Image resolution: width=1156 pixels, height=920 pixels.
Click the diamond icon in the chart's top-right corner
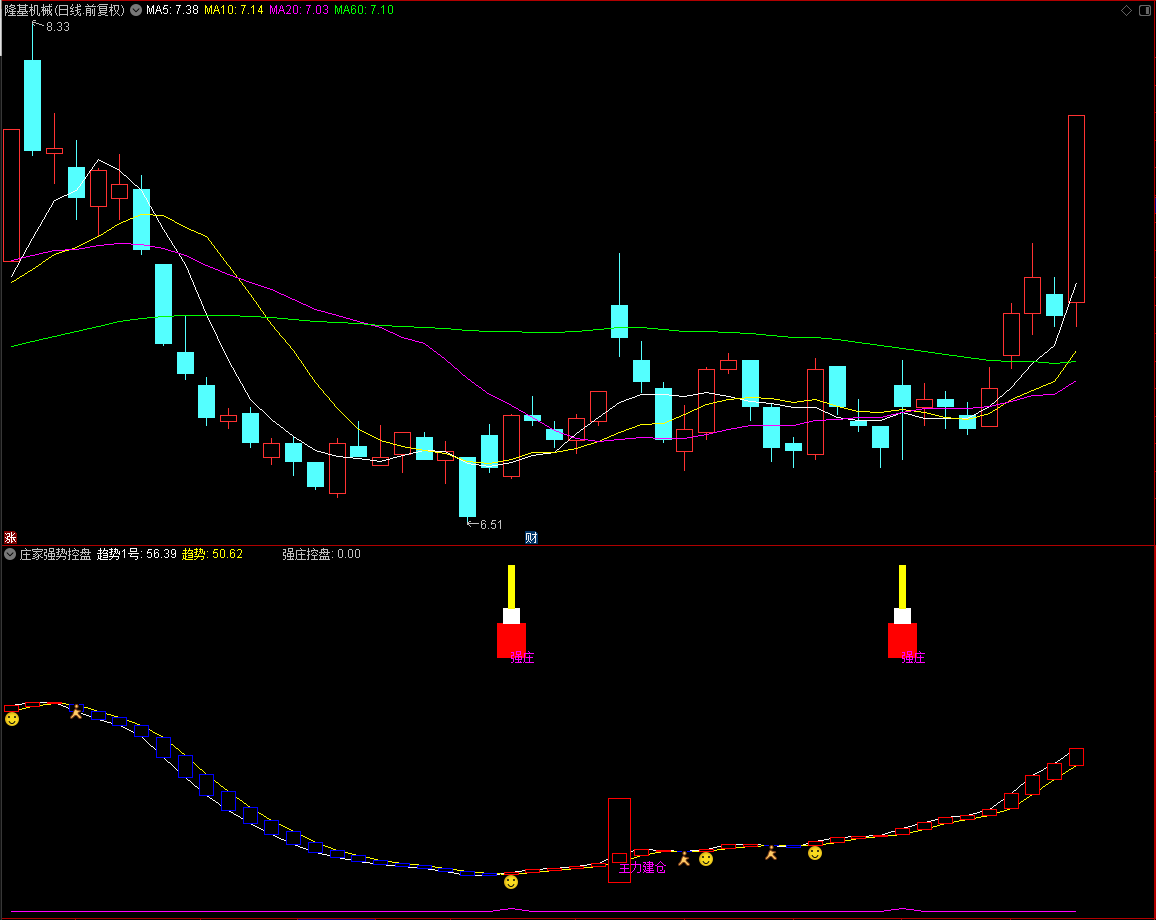click(1127, 10)
